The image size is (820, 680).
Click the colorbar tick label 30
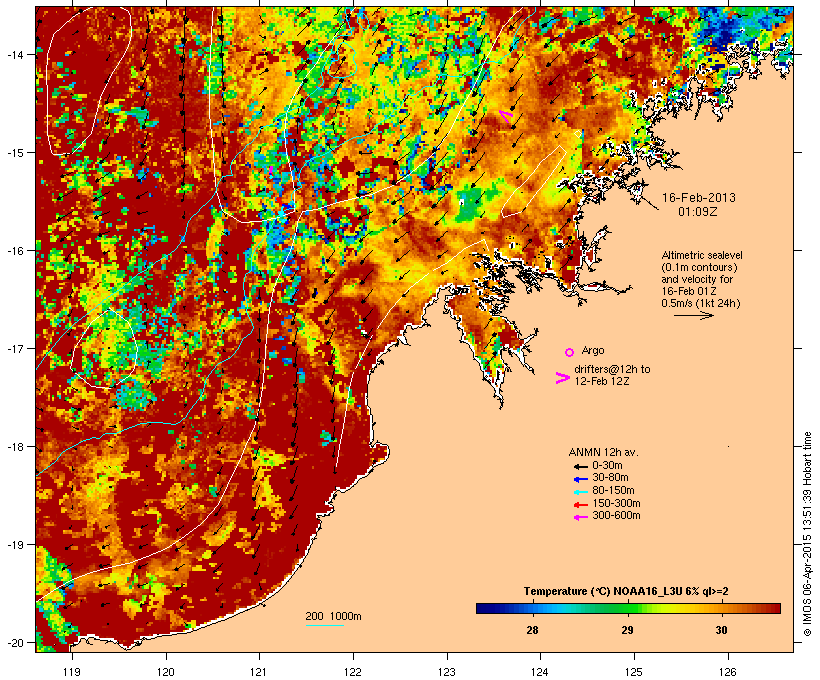click(x=722, y=630)
